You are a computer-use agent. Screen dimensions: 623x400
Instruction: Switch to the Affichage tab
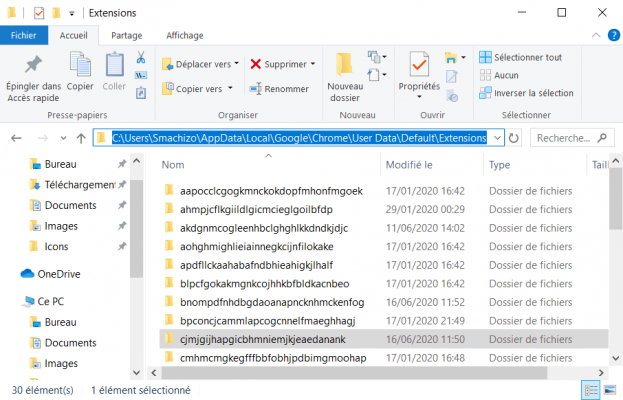(185, 35)
